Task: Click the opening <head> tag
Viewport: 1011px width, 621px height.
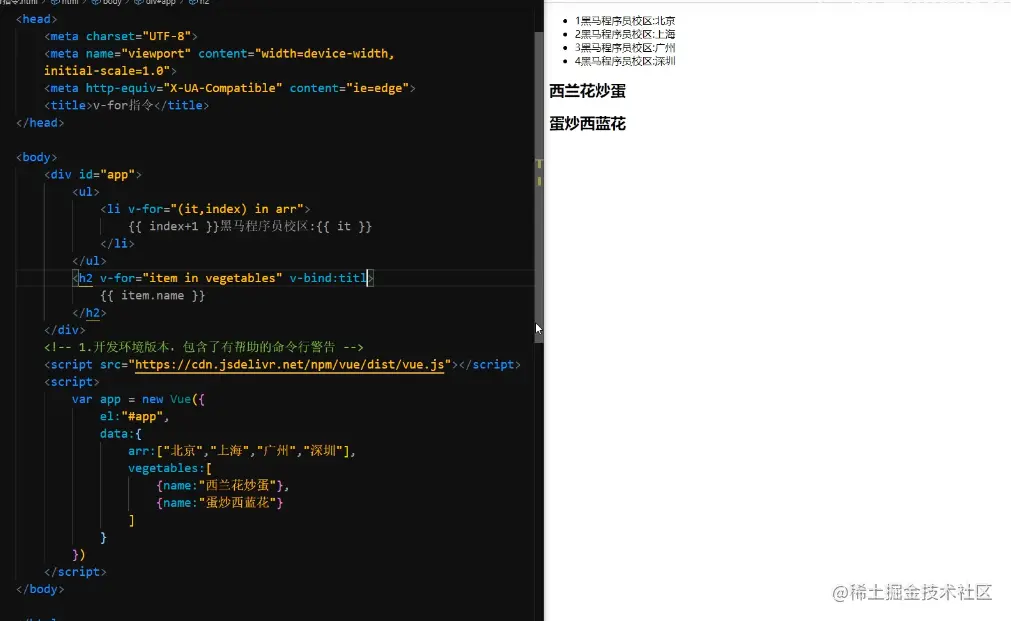Action: click(x=37, y=19)
